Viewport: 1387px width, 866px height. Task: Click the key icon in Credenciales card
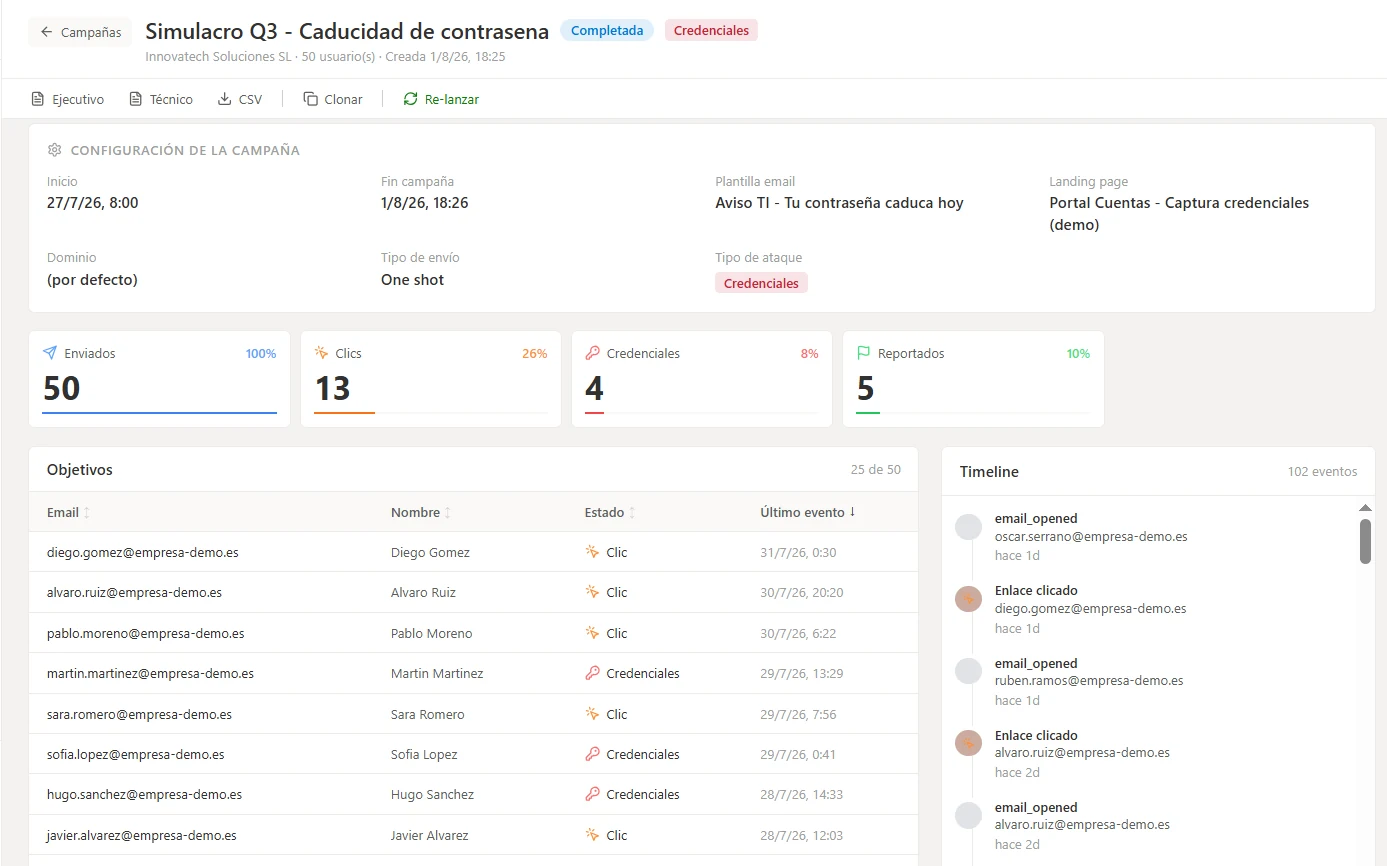click(592, 353)
